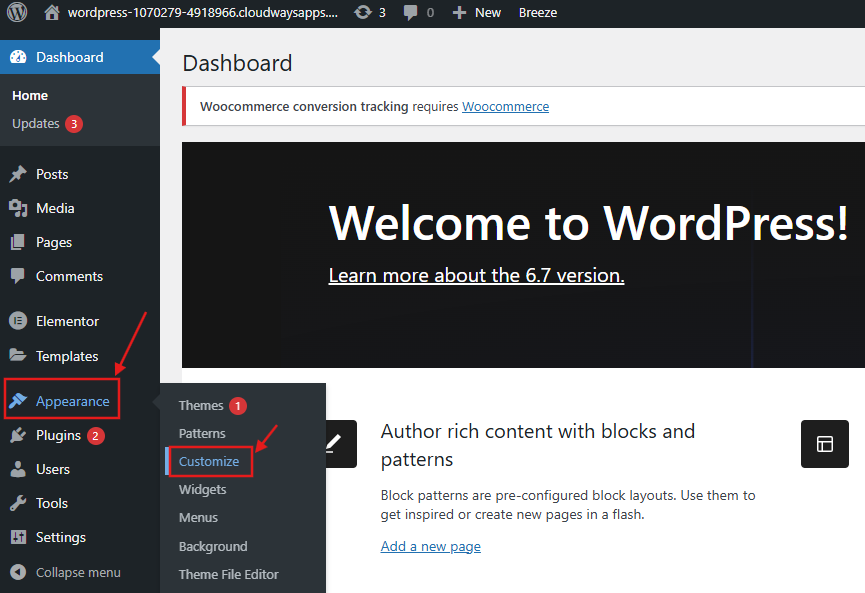Expand the Appearance menu
The width and height of the screenshot is (865, 593).
72,401
